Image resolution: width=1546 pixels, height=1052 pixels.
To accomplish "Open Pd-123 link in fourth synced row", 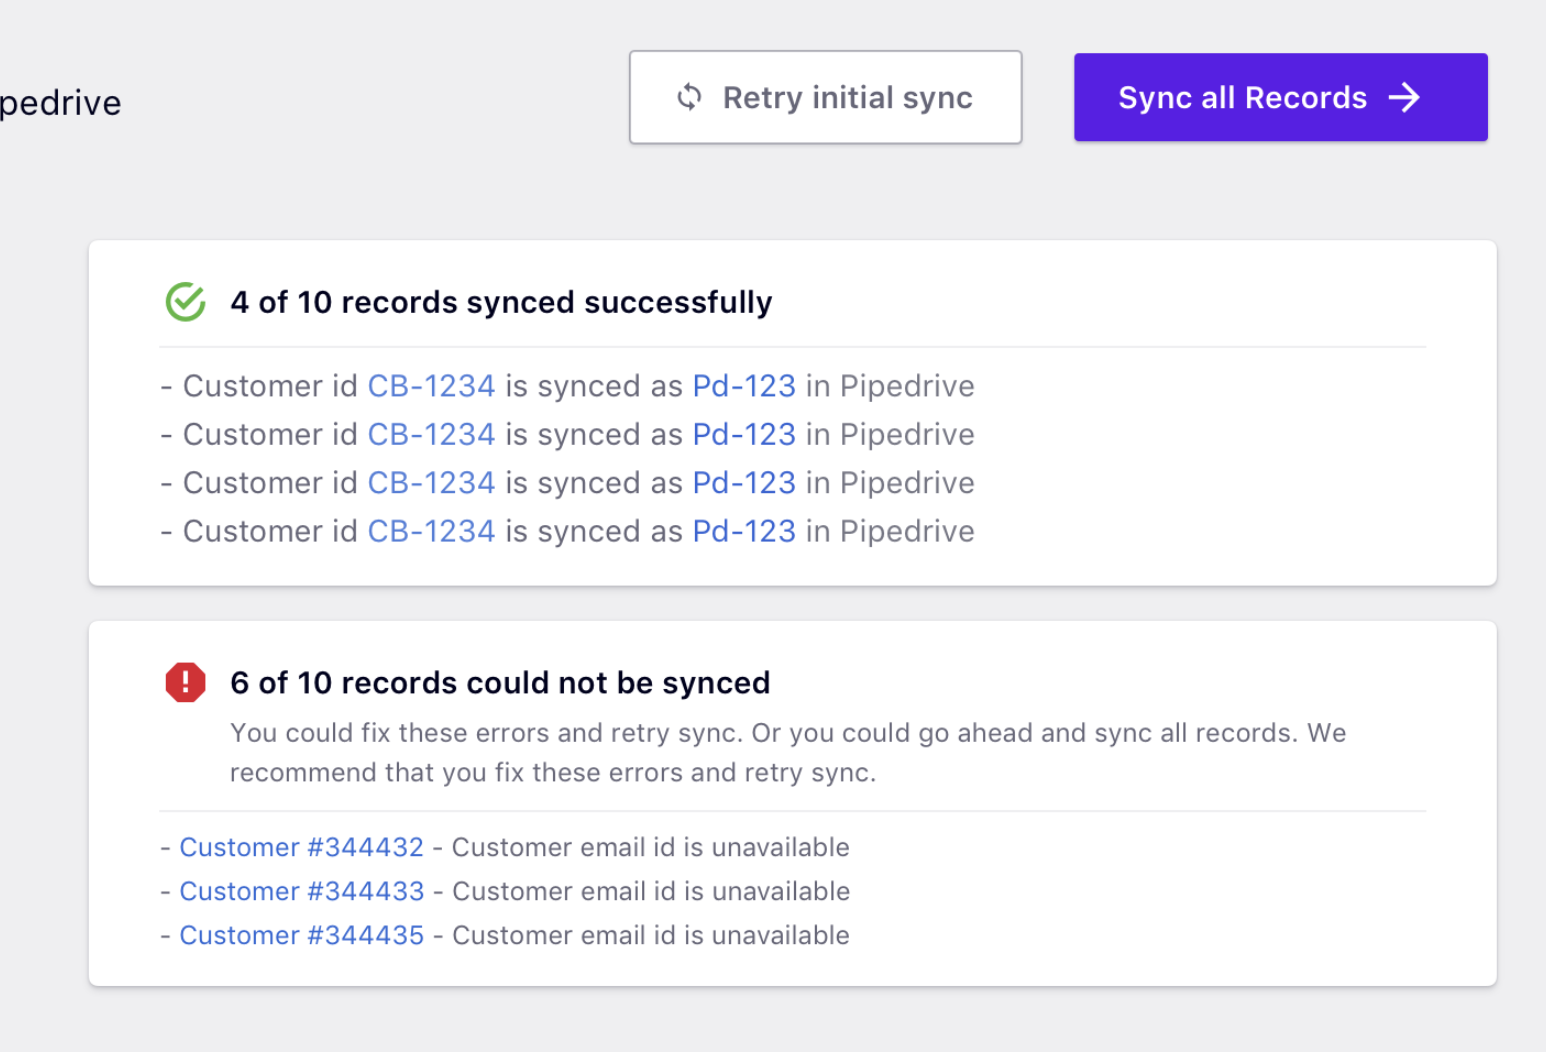I will pos(744,531).
